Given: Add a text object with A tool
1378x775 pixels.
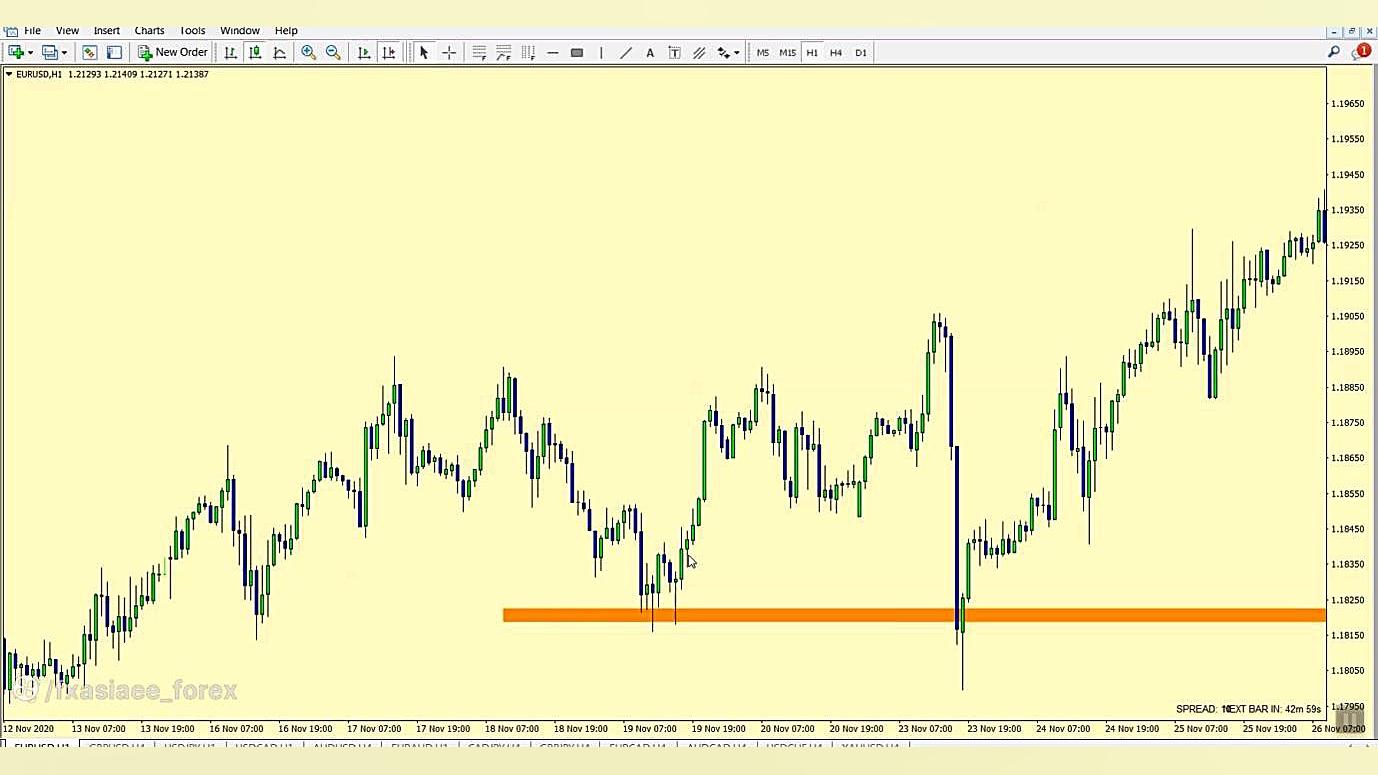Looking at the screenshot, I should 650,52.
